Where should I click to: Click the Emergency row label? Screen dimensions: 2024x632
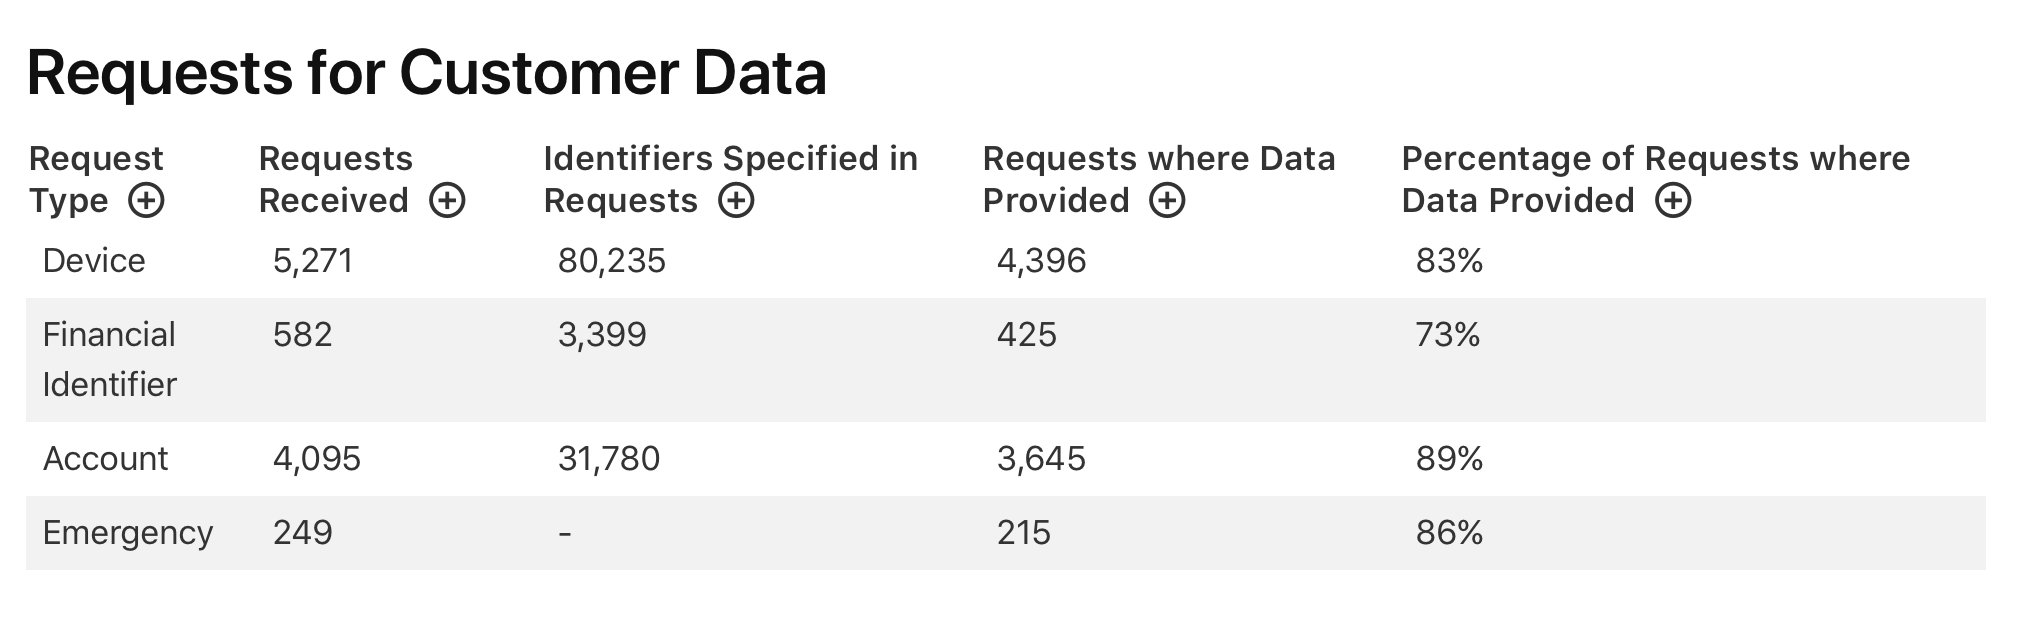128,533
